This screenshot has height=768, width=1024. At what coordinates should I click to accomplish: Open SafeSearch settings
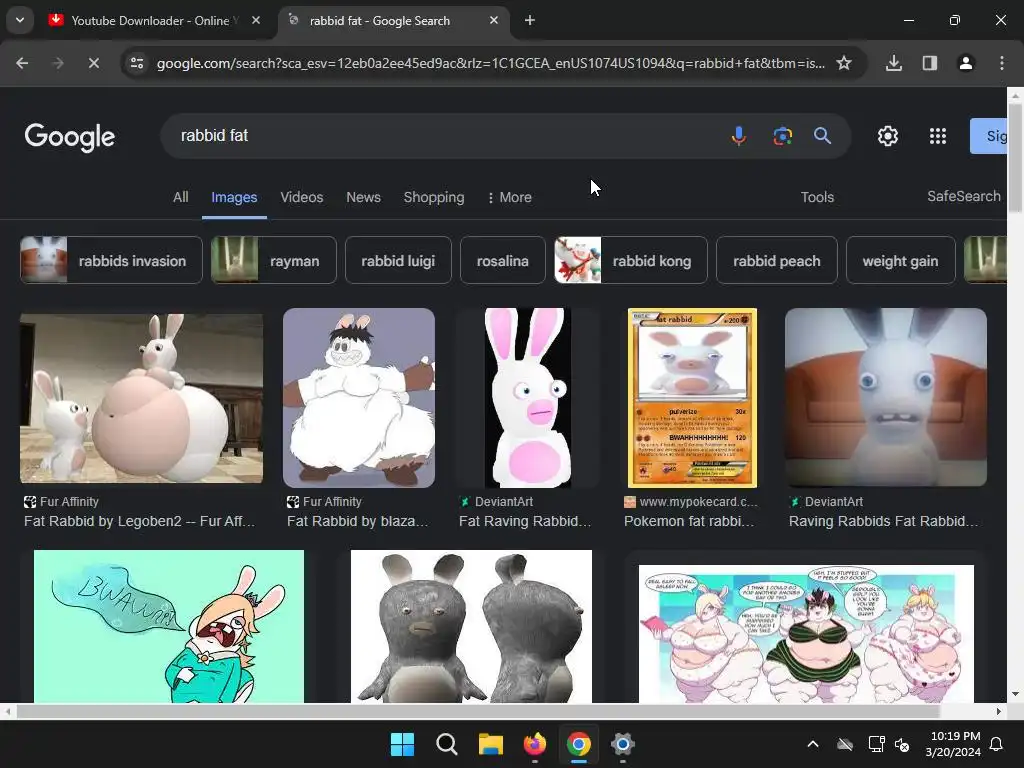point(964,196)
